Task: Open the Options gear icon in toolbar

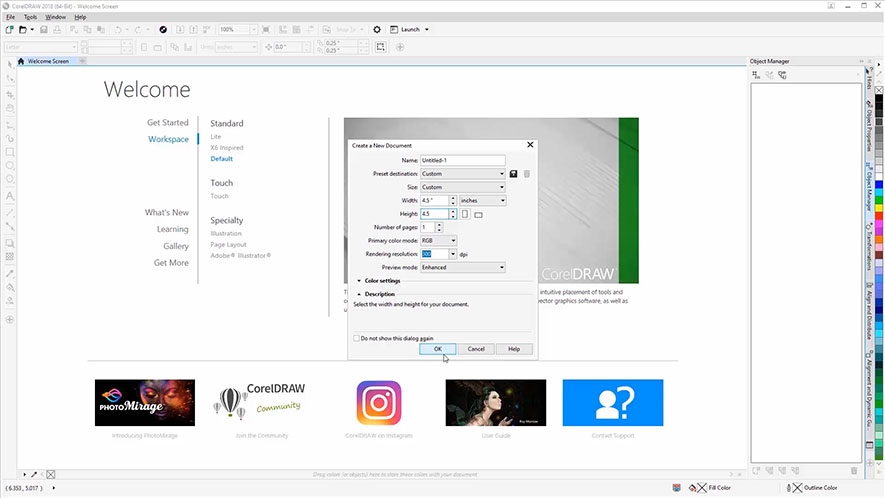Action: [377, 30]
